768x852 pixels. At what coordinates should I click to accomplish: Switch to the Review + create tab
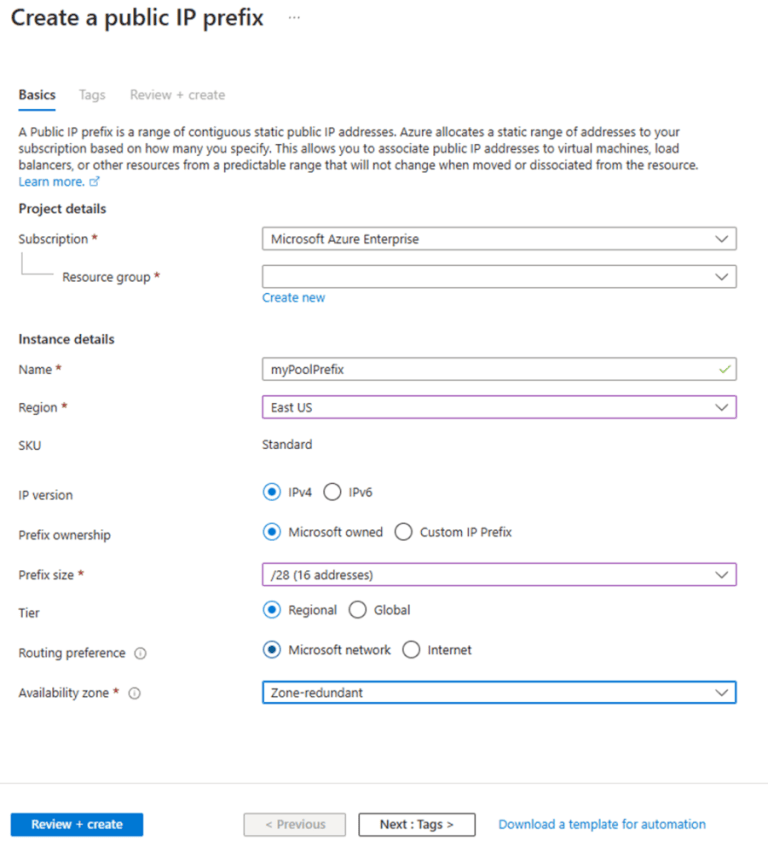click(177, 95)
